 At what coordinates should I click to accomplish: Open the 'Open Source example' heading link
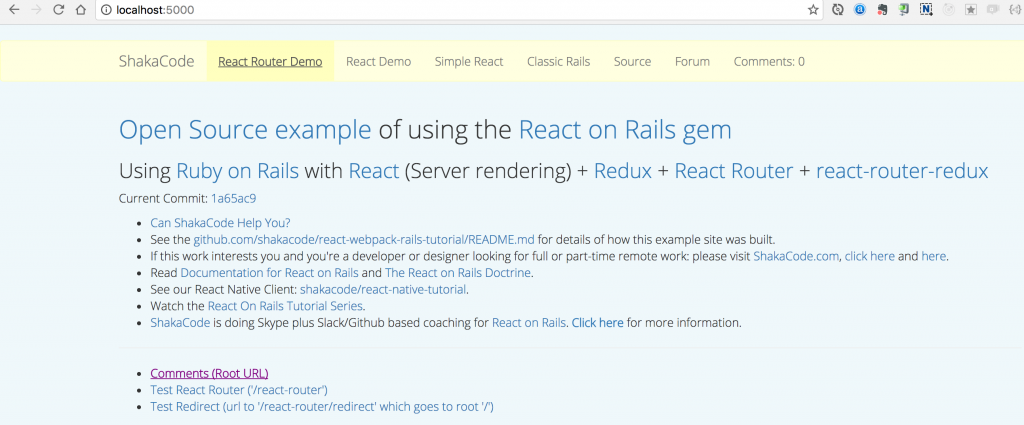point(245,130)
